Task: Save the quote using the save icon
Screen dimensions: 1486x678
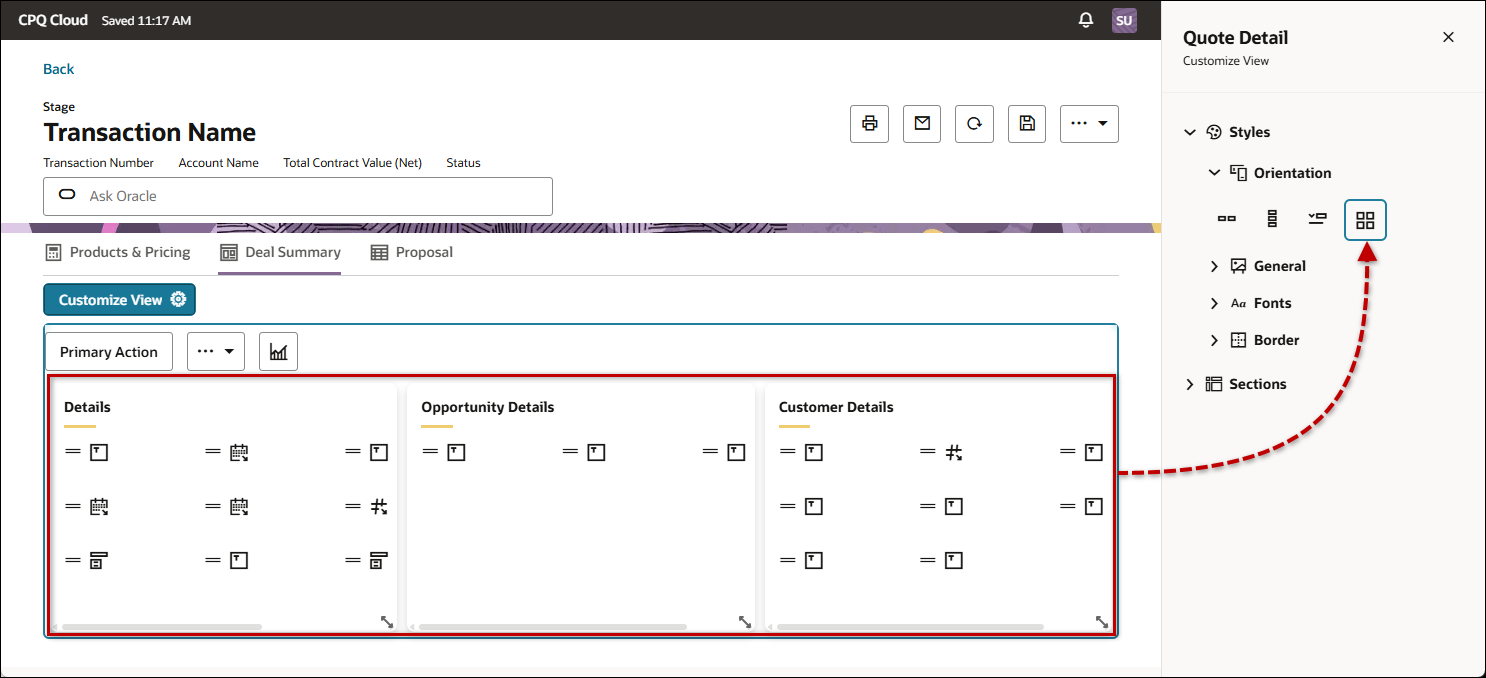Action: coord(1026,123)
